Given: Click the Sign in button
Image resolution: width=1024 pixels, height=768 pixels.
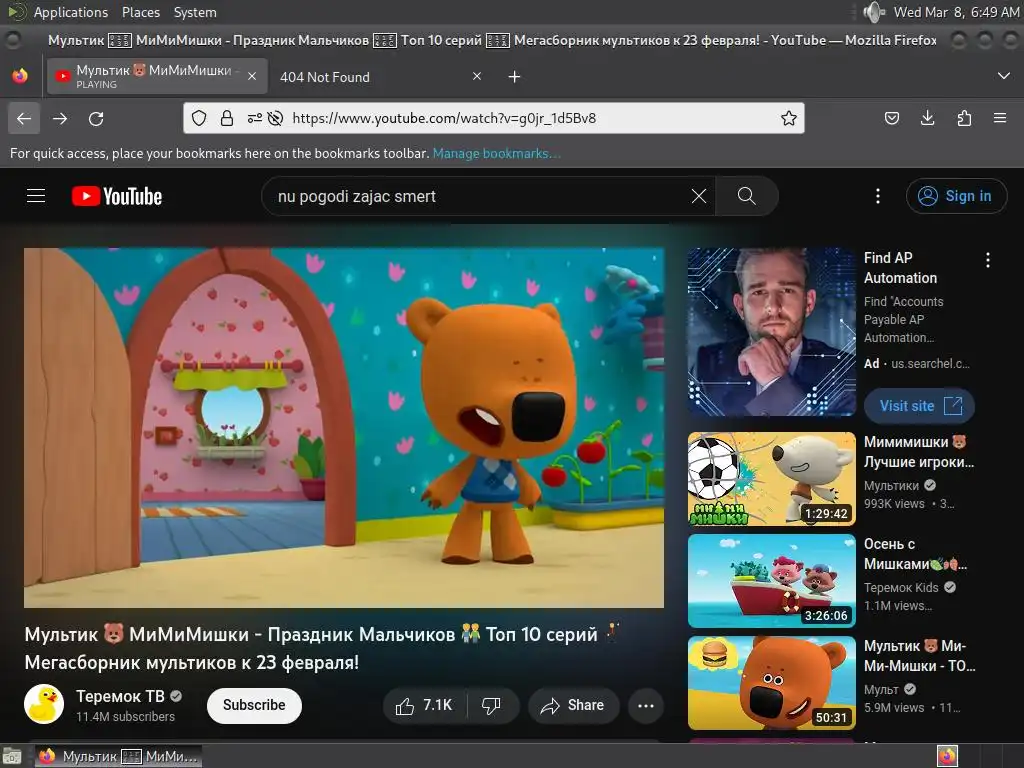Looking at the screenshot, I should click(957, 196).
